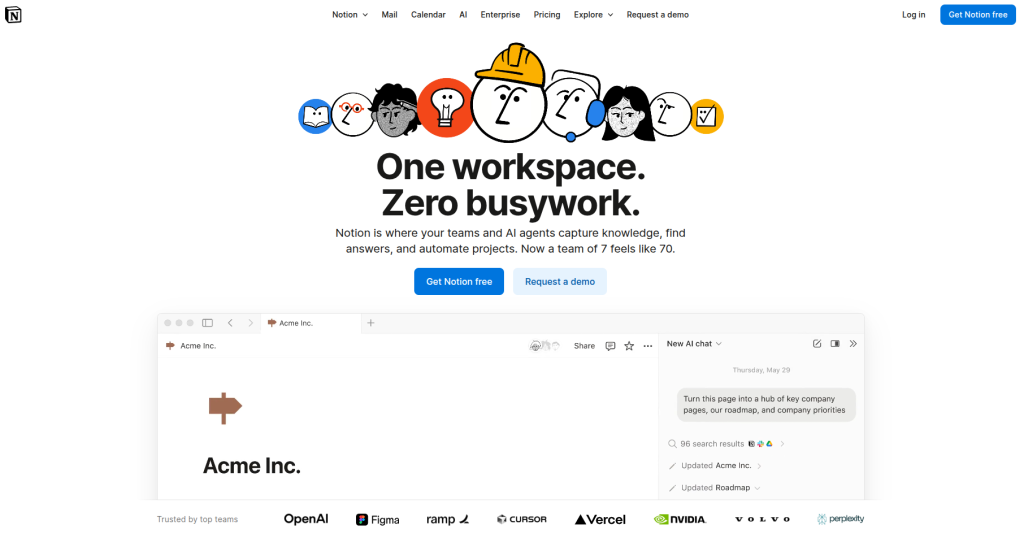Screen dimensions: 1024x538
Task: Collapse AI chat with double-chevron icon
Action: (x=853, y=343)
